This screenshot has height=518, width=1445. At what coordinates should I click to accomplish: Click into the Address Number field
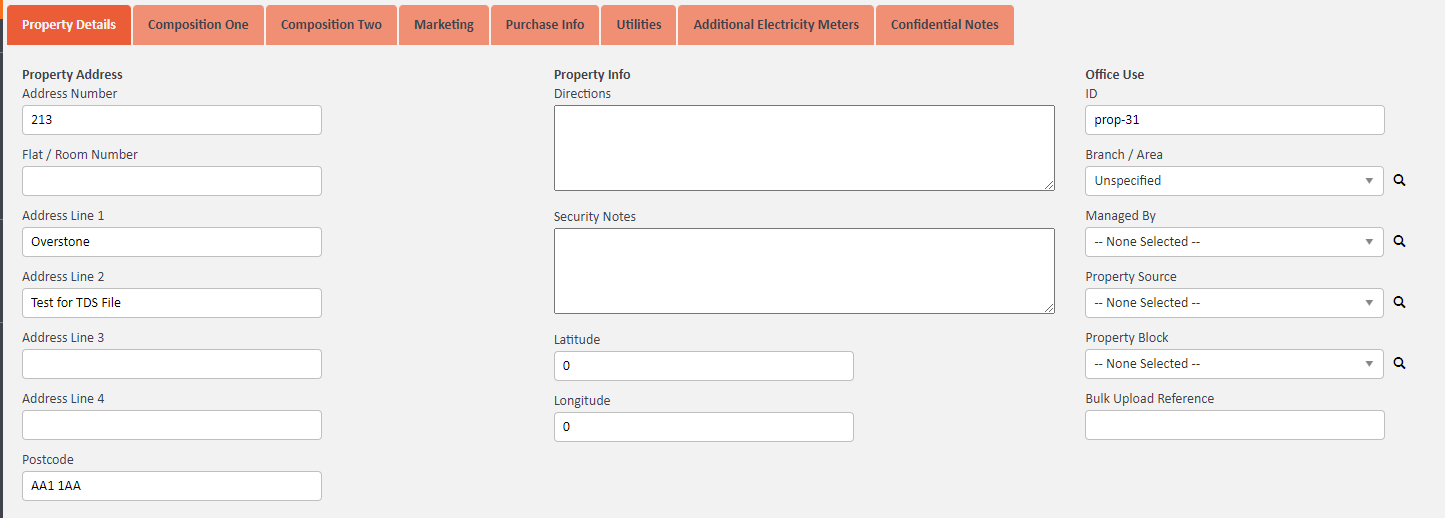(172, 120)
